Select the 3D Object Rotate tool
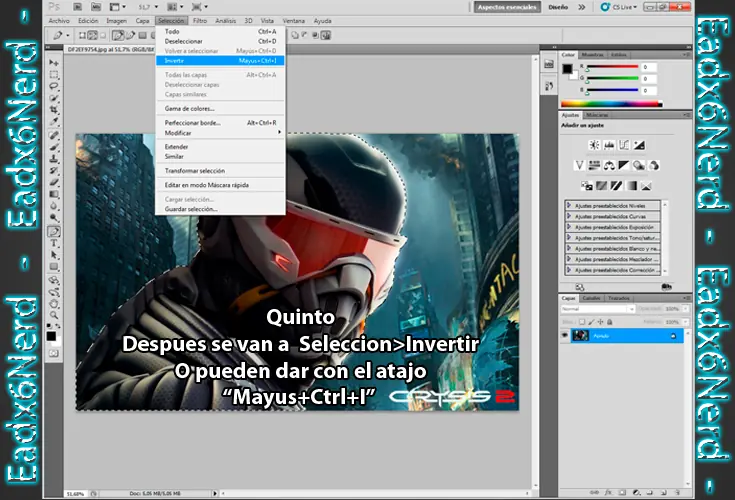Screen dimensions: 735x500 coord(54,280)
